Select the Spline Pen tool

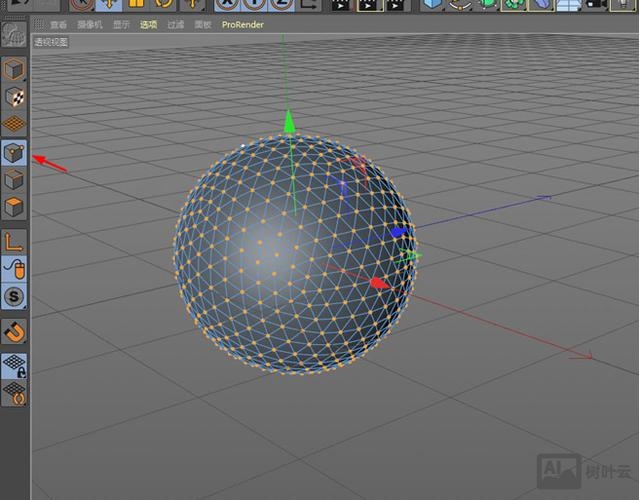click(x=459, y=4)
